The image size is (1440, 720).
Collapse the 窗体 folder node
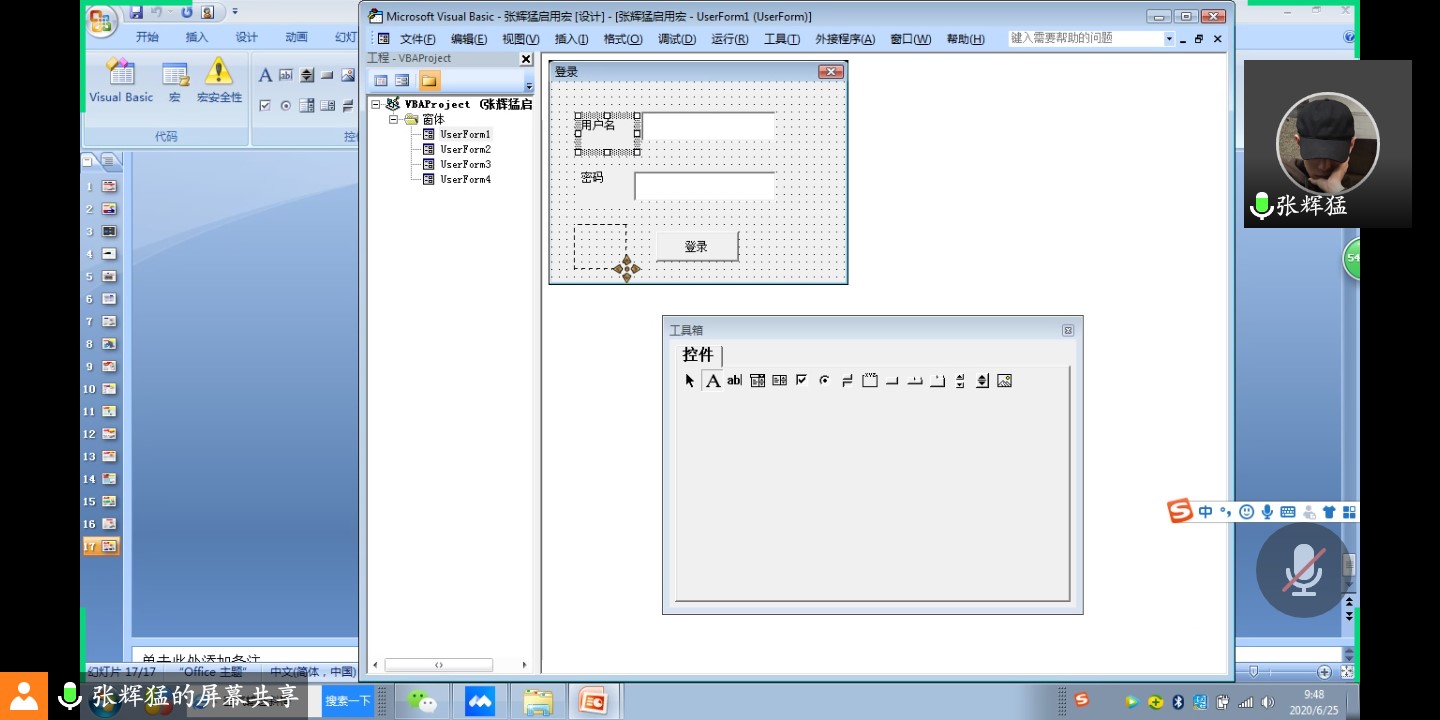(394, 119)
